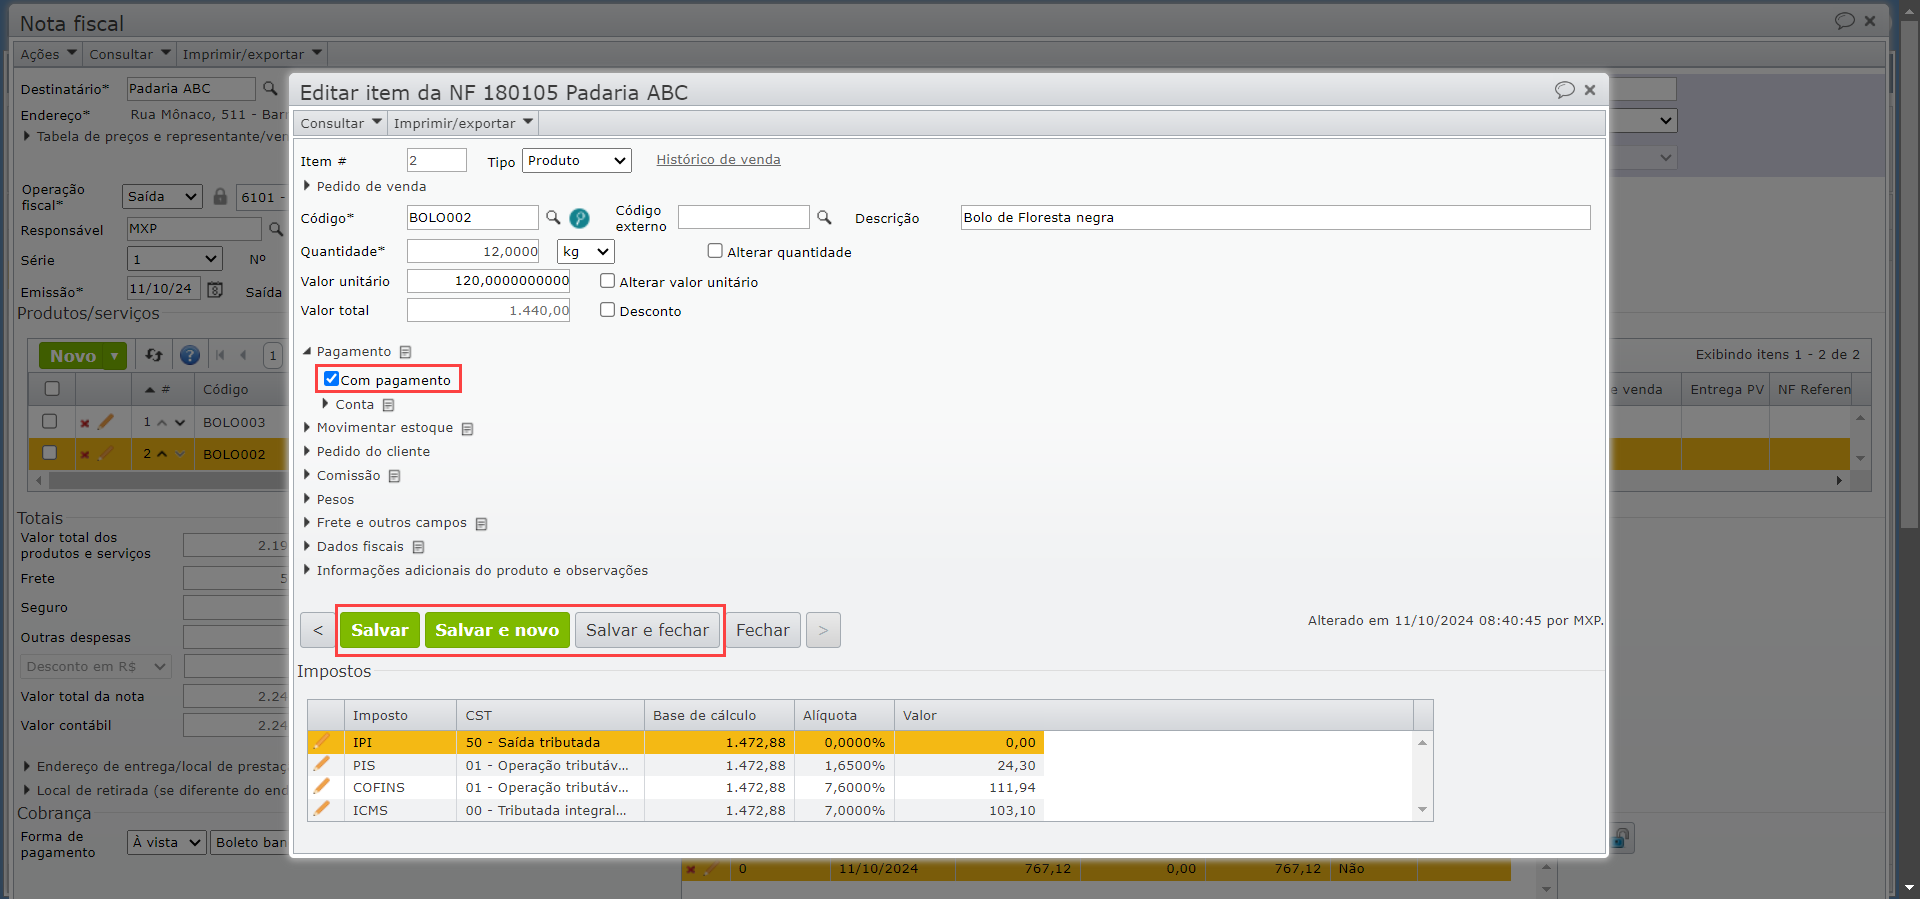This screenshot has width=1920, height=899.
Task: Move the BOLO002 item up
Action: coord(162,454)
